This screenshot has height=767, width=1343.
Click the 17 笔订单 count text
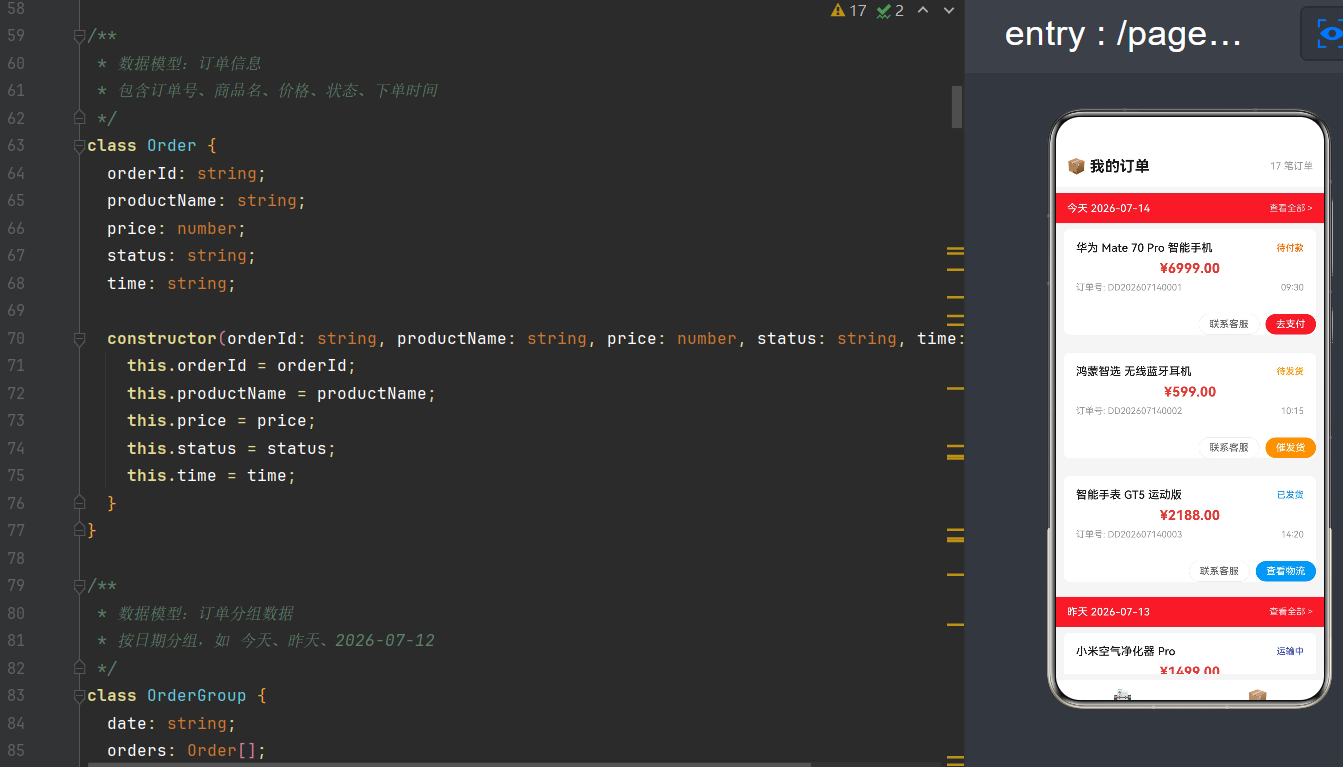[1291, 166]
